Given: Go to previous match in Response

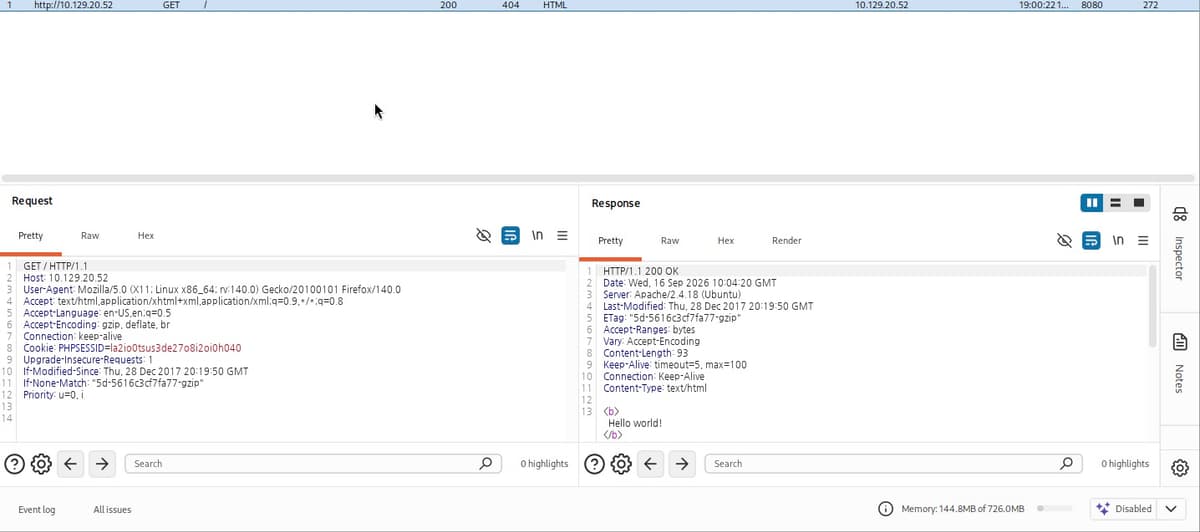Looking at the screenshot, I should click(x=650, y=463).
